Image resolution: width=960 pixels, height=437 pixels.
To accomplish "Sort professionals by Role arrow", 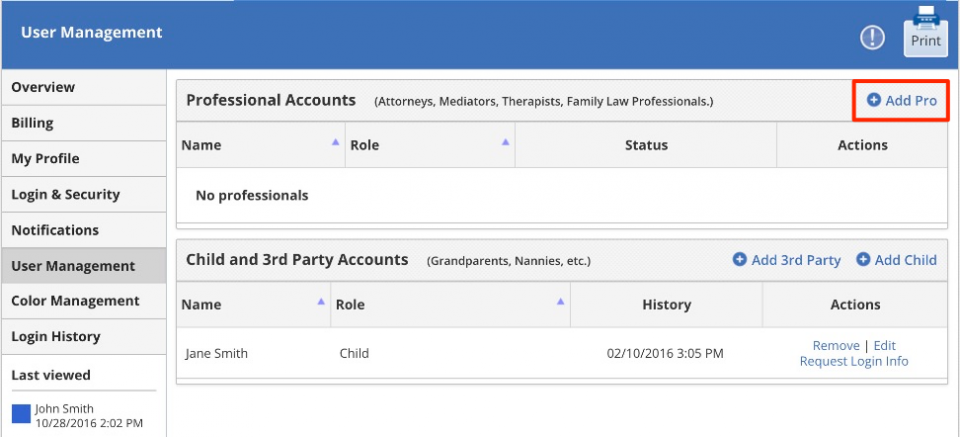I will click(x=505, y=142).
